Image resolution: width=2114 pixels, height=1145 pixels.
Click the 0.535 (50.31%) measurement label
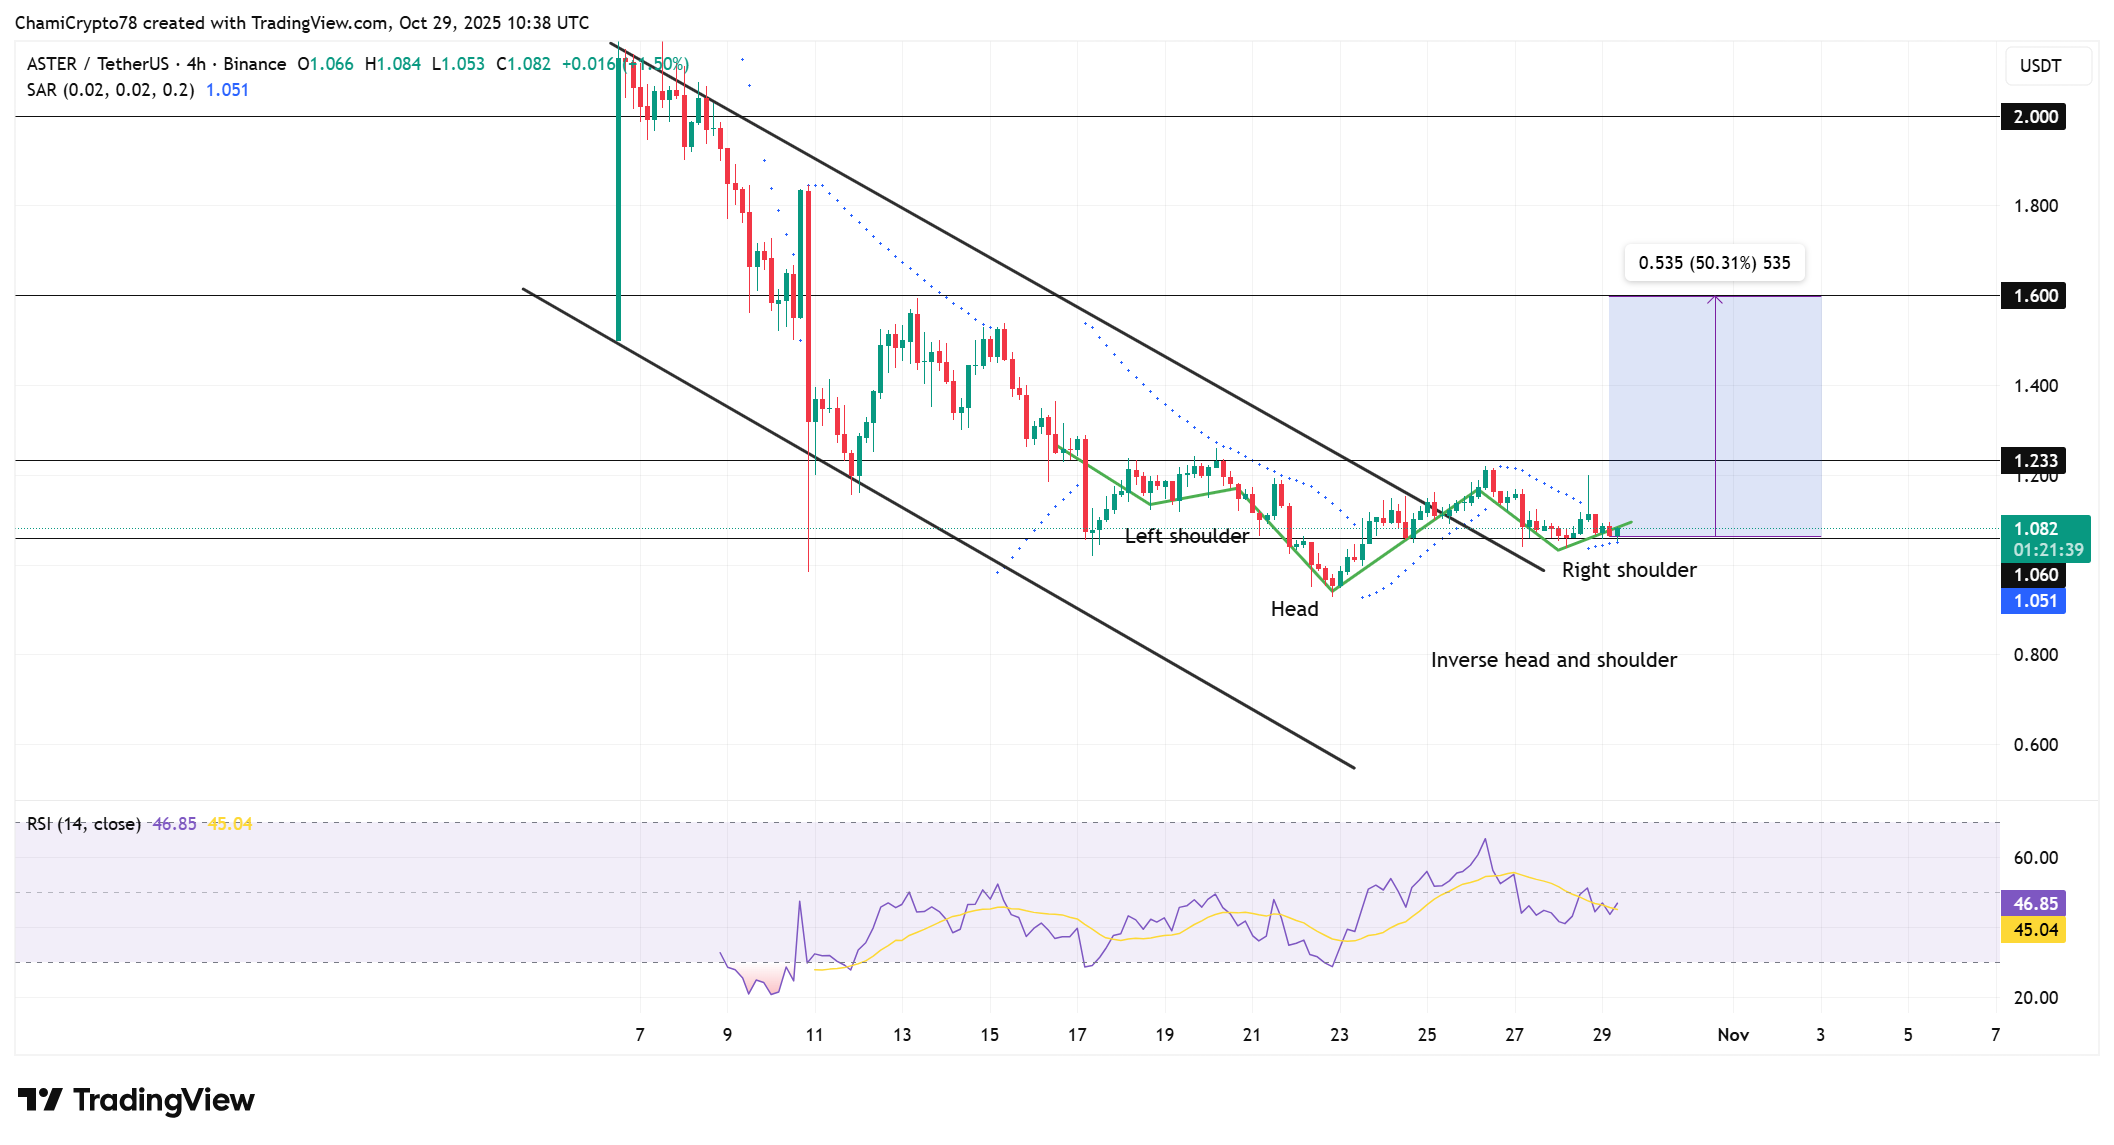(x=1714, y=263)
